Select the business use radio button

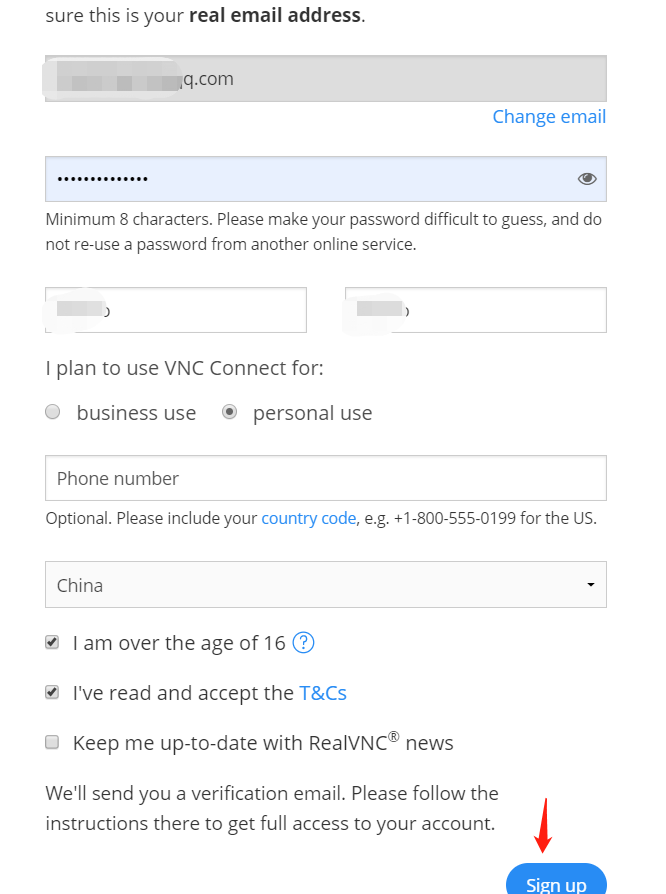[52, 411]
